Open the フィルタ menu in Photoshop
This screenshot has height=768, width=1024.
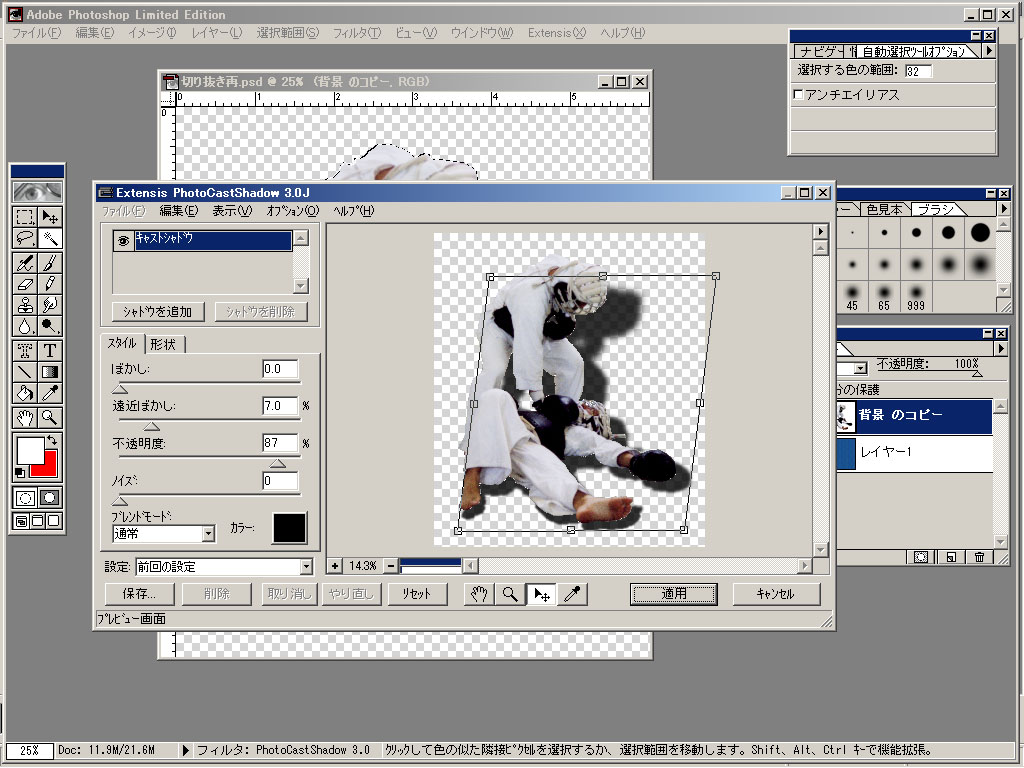357,33
